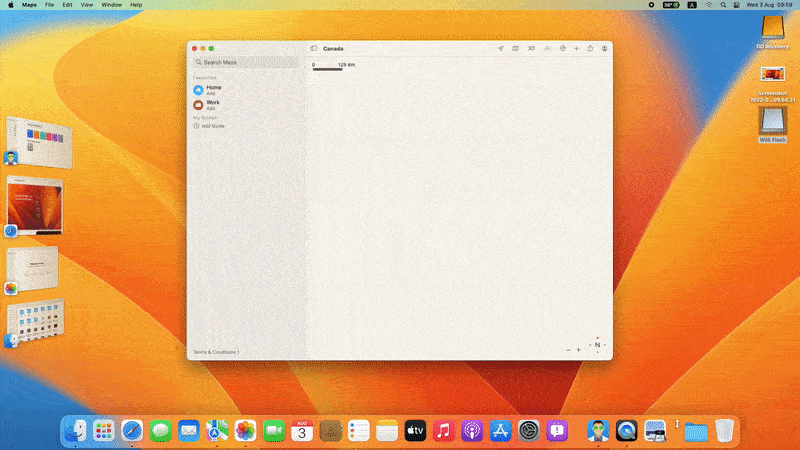Click the compass N control

click(597, 345)
